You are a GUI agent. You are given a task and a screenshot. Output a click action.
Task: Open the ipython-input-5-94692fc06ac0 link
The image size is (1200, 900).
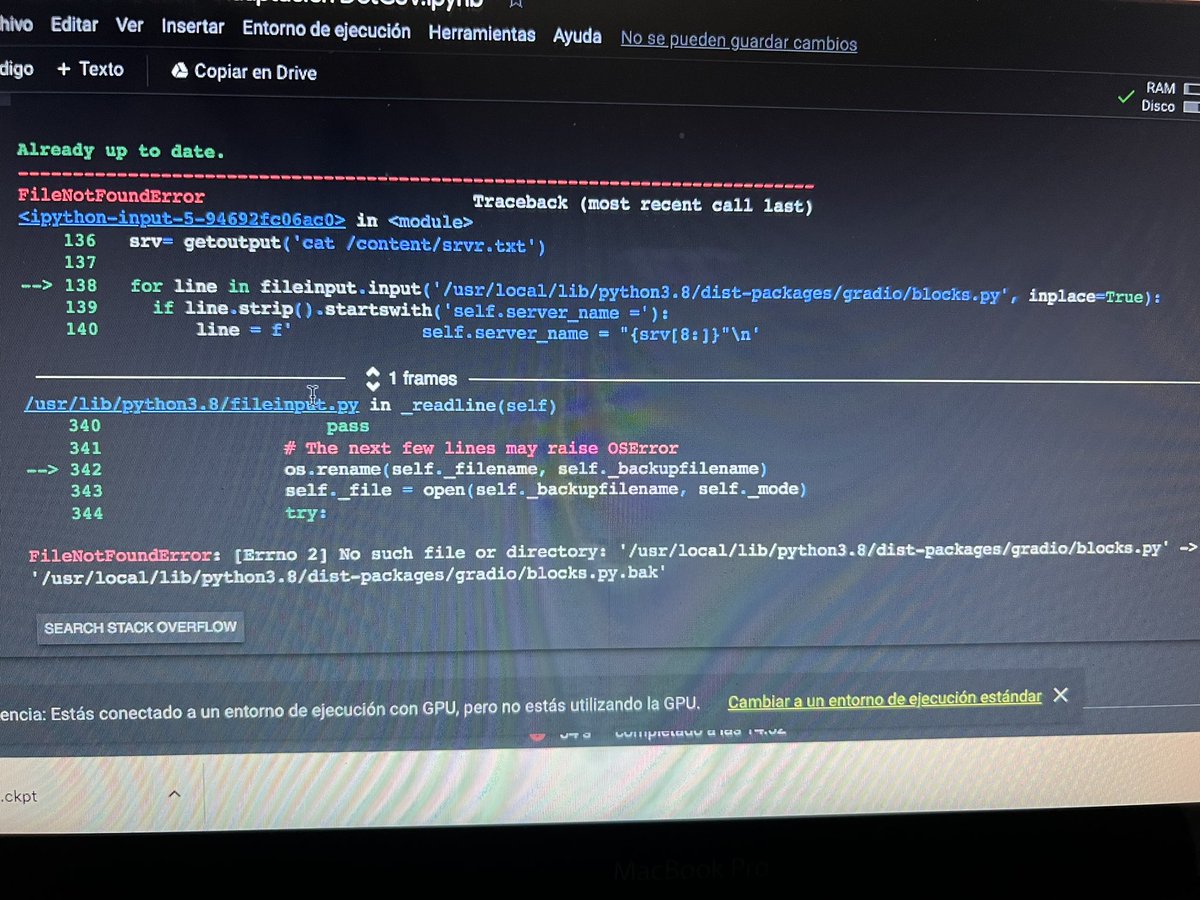[x=182, y=220]
